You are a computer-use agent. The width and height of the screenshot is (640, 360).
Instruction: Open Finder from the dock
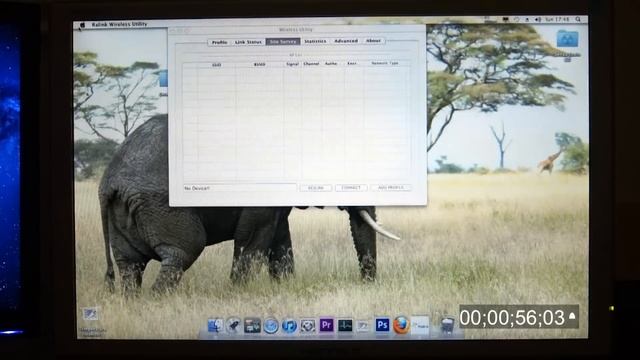[215, 326]
